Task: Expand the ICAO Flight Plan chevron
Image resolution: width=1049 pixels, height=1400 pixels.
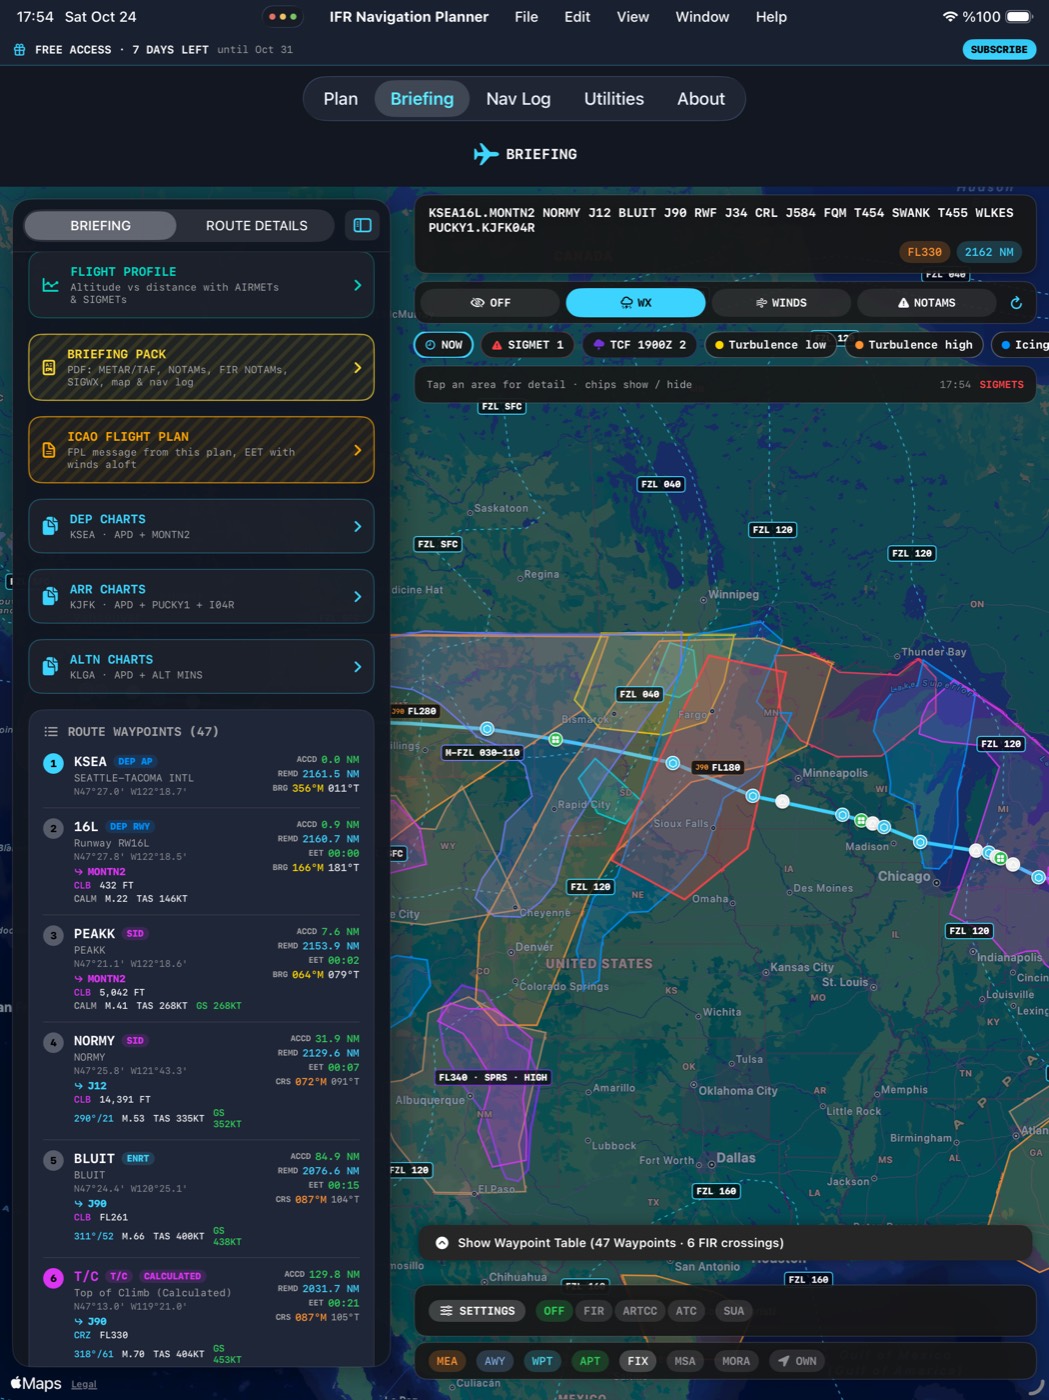Action: click(x=358, y=451)
